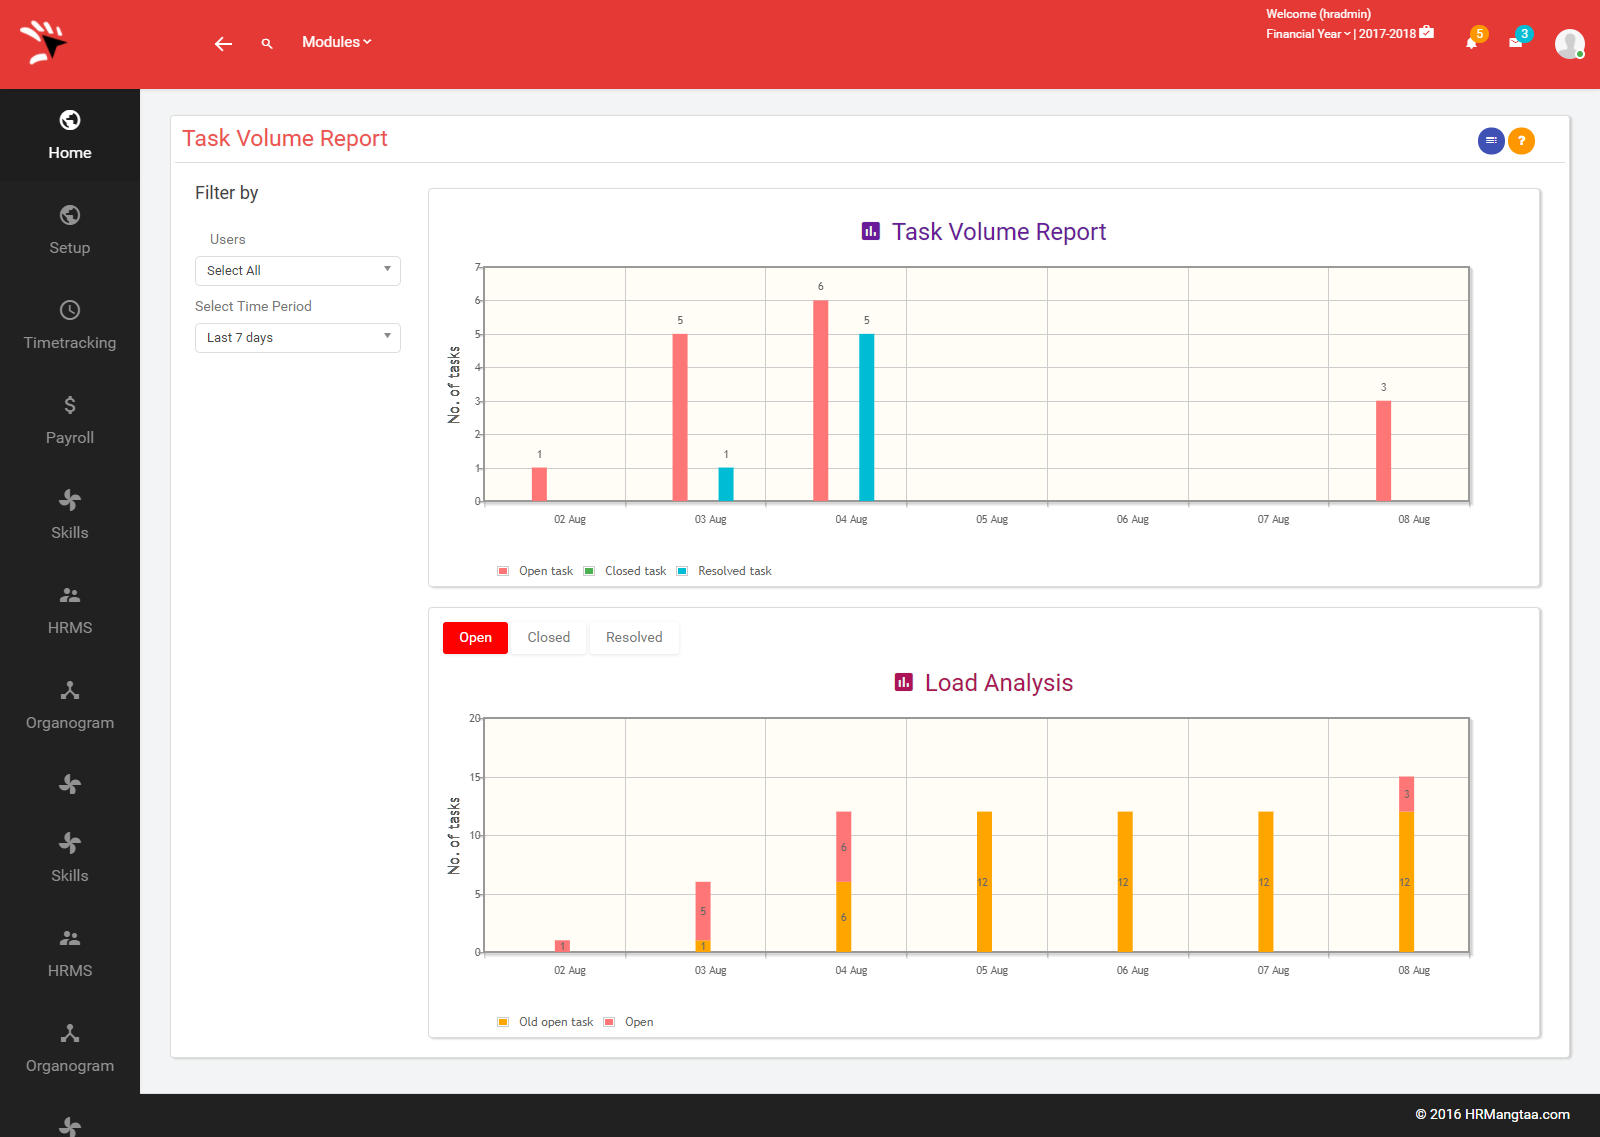Viewport: 1600px width, 1137px height.
Task: Click the Filter by heading
Action: [x=227, y=193]
